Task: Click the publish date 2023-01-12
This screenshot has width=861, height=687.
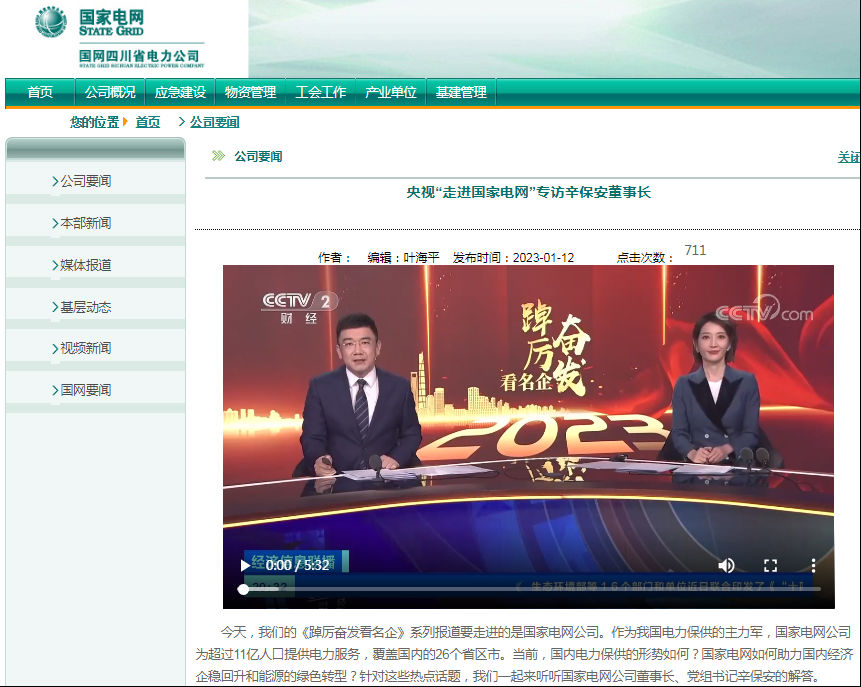Action: 544,258
